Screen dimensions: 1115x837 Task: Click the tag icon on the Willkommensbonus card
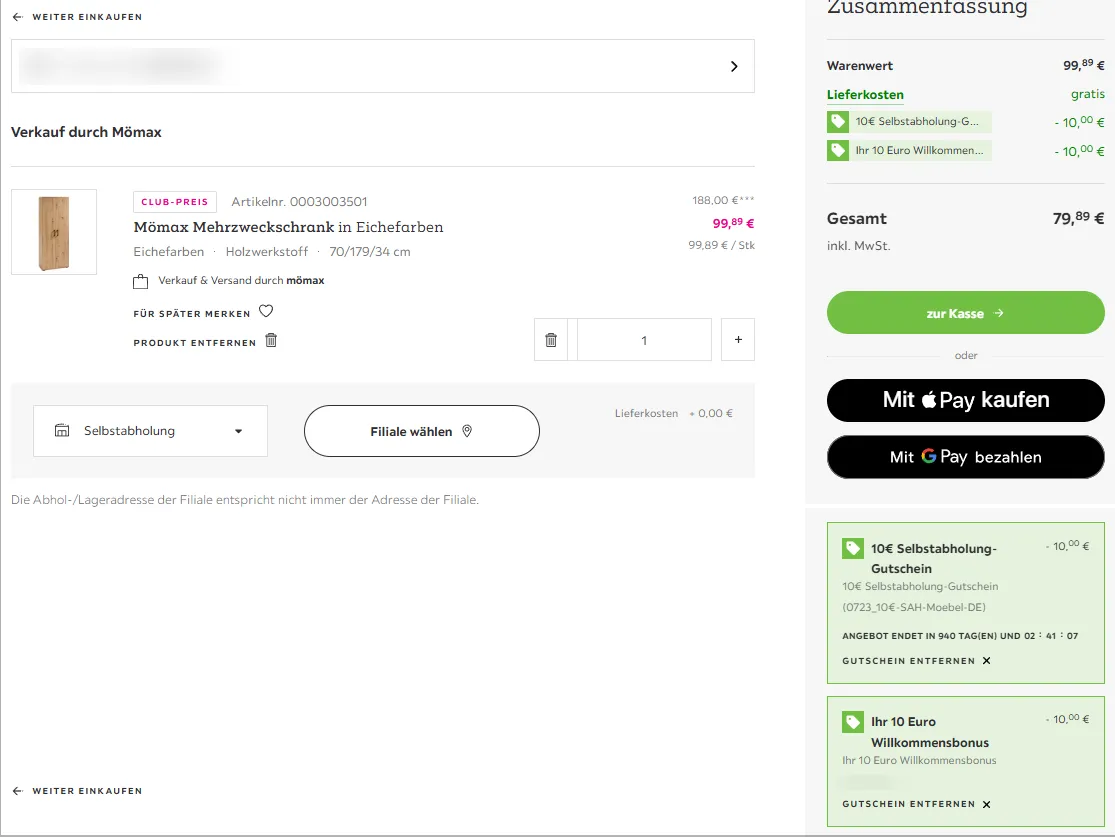(853, 722)
